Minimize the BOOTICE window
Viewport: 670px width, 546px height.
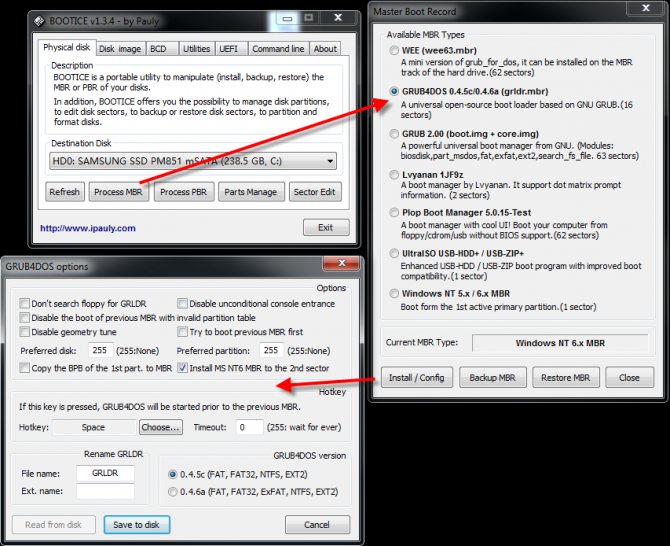[287, 19]
